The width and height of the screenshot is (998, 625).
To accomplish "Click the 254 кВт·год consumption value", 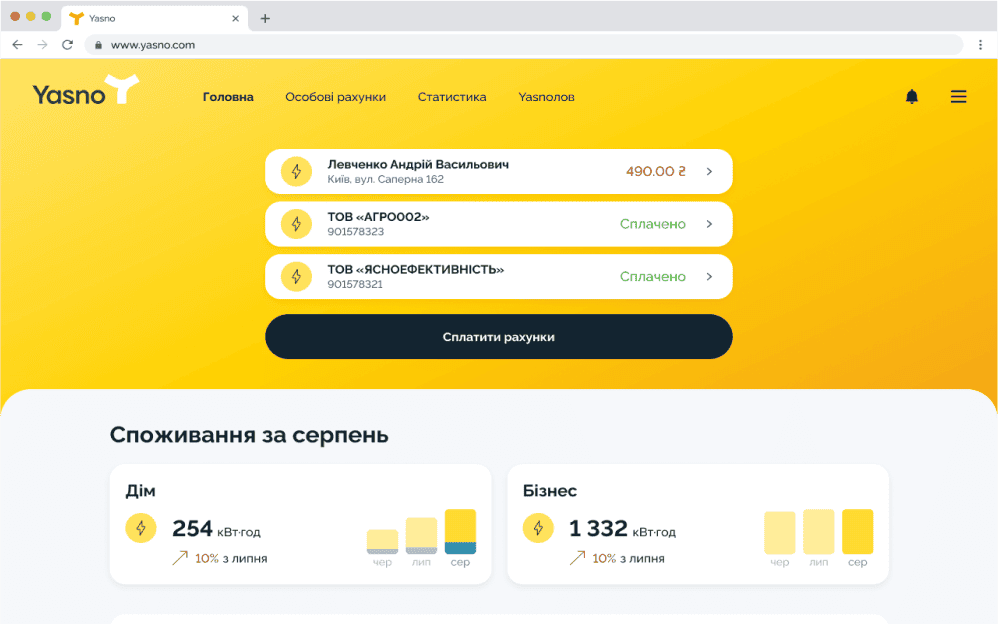I will coord(216,528).
